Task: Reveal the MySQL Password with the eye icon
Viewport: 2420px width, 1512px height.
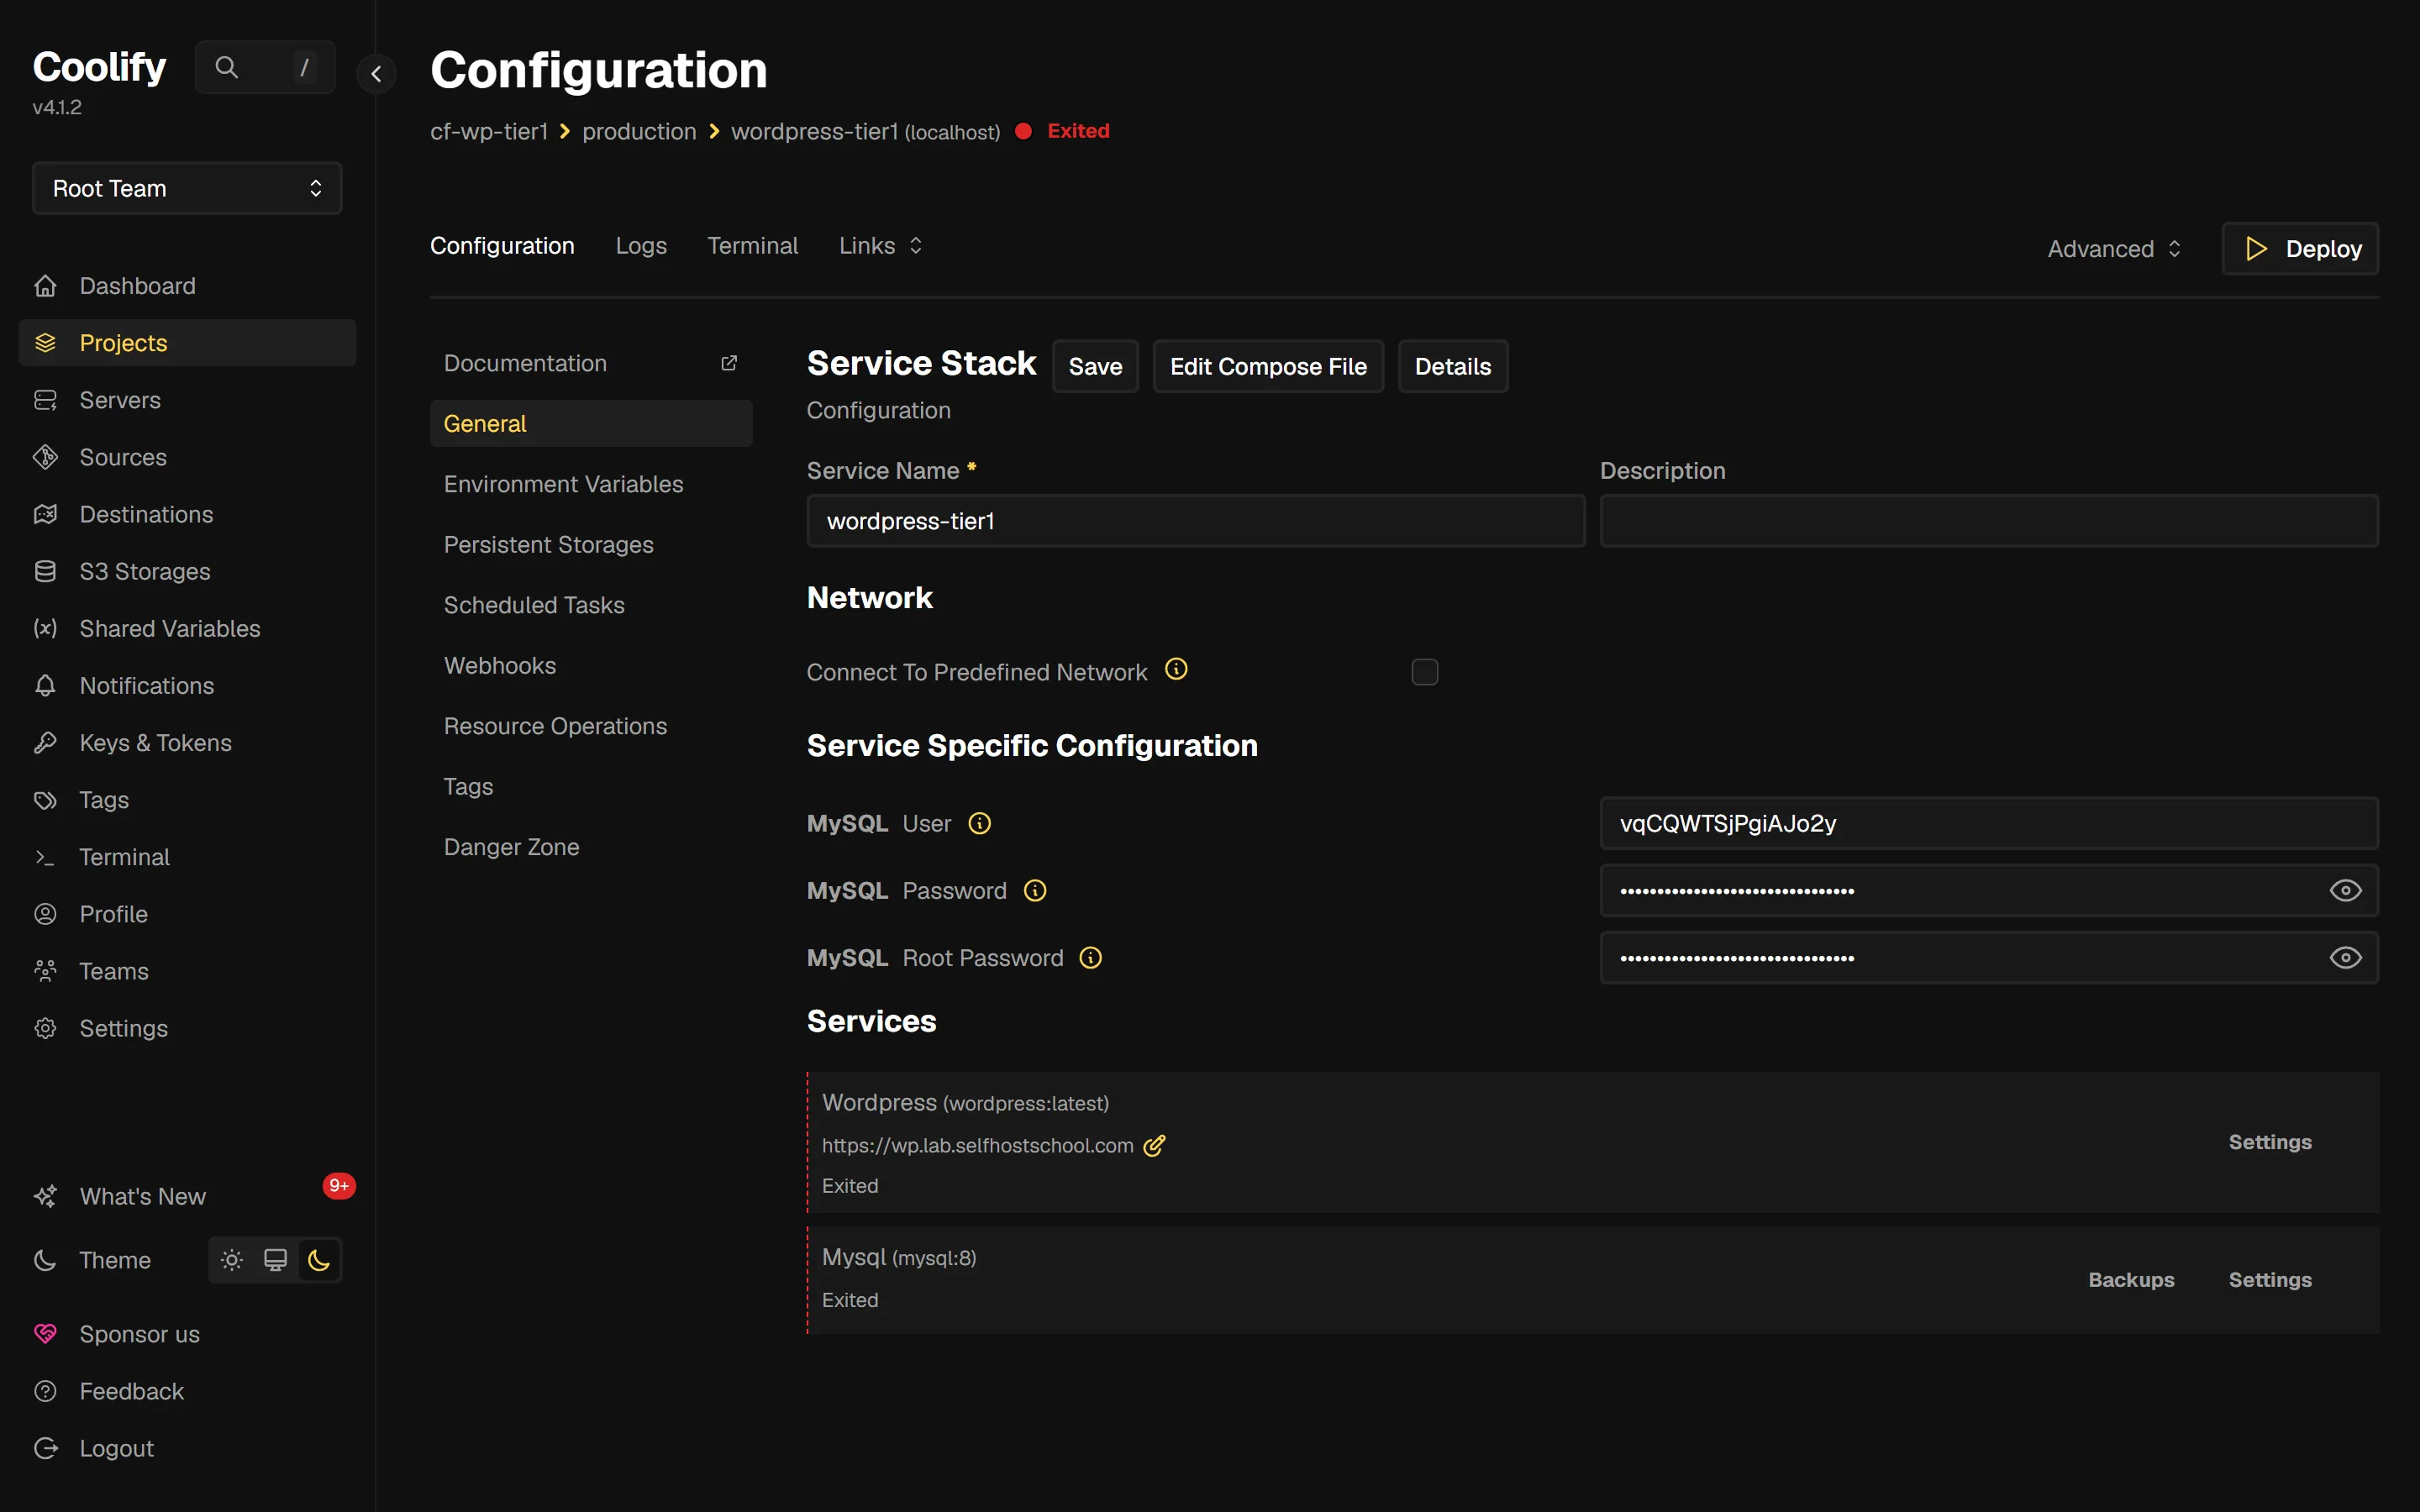Action: coord(2345,890)
